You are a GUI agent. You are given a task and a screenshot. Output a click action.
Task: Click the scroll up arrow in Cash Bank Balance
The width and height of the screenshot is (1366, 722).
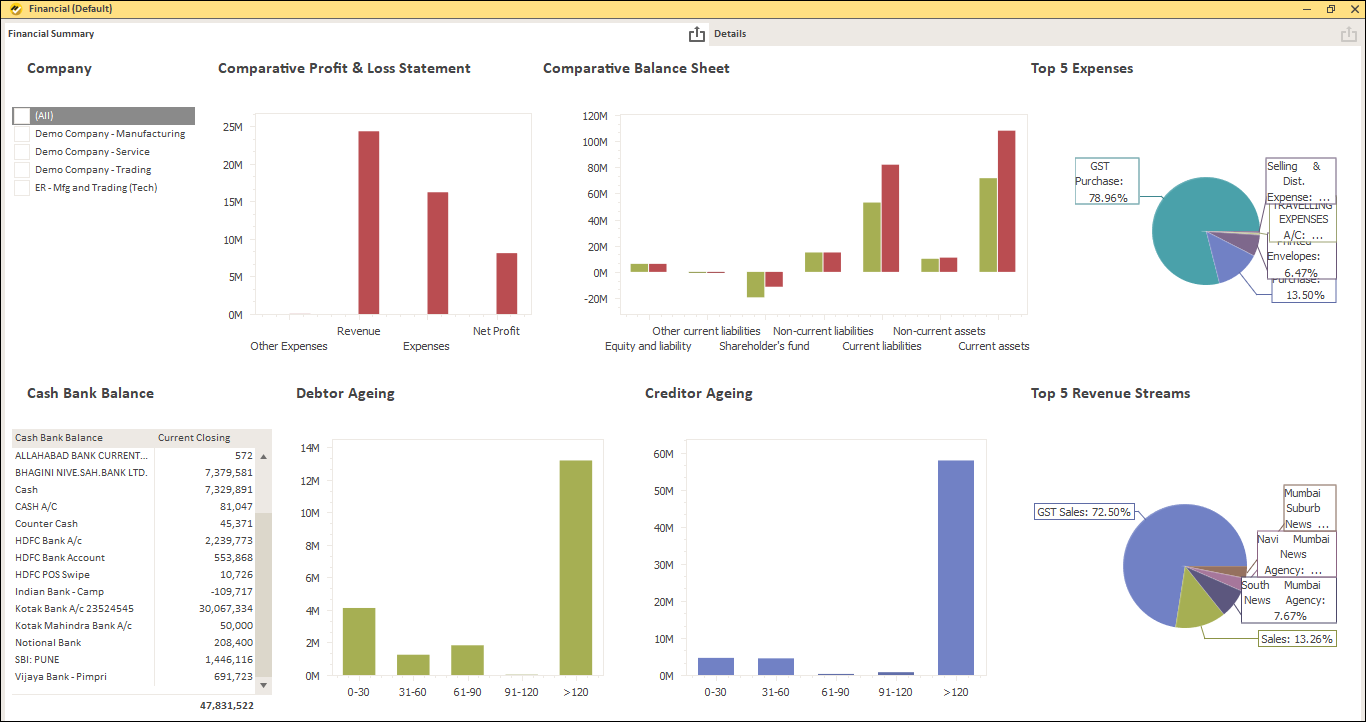(x=264, y=456)
